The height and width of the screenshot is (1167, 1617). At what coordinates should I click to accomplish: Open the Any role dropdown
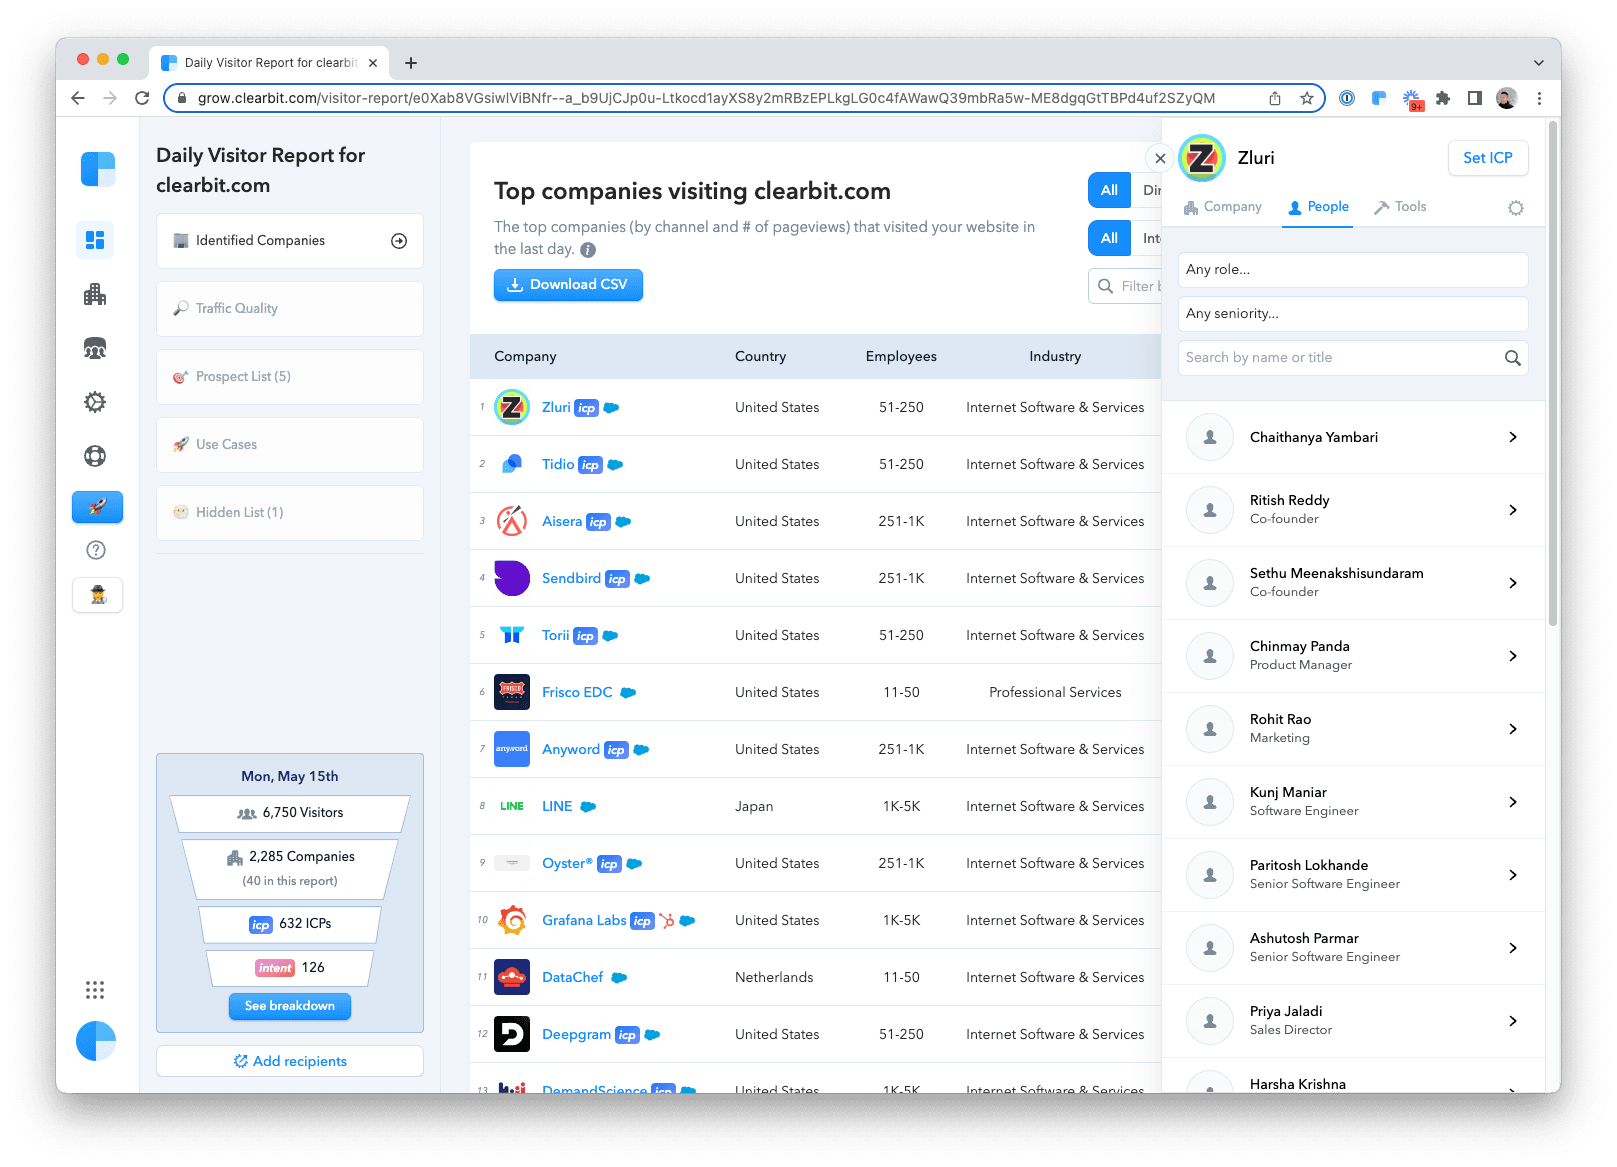(x=1353, y=269)
